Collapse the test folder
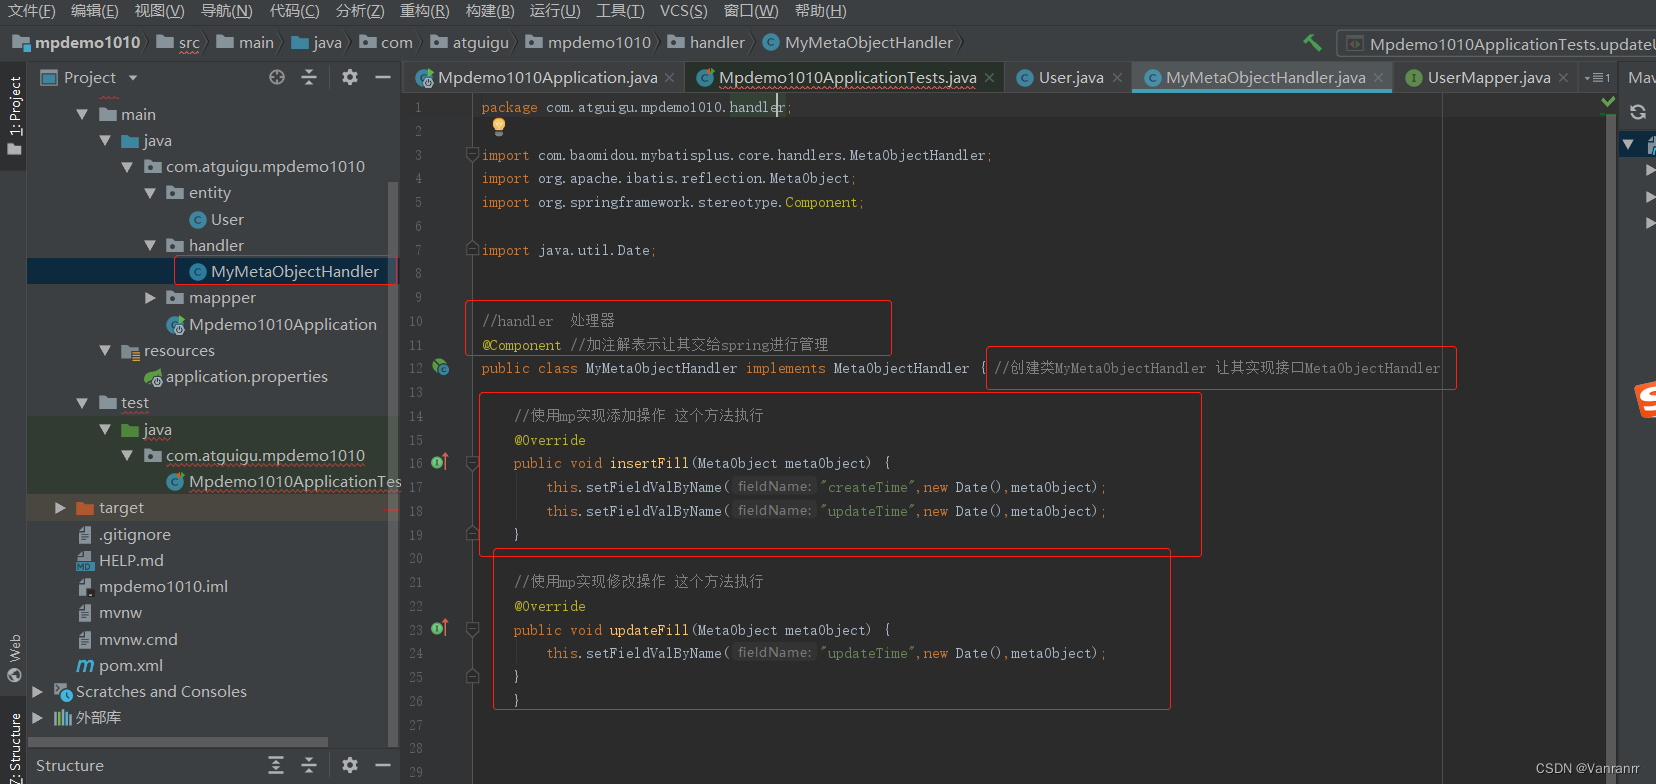The height and width of the screenshot is (784, 1656). click(82, 403)
